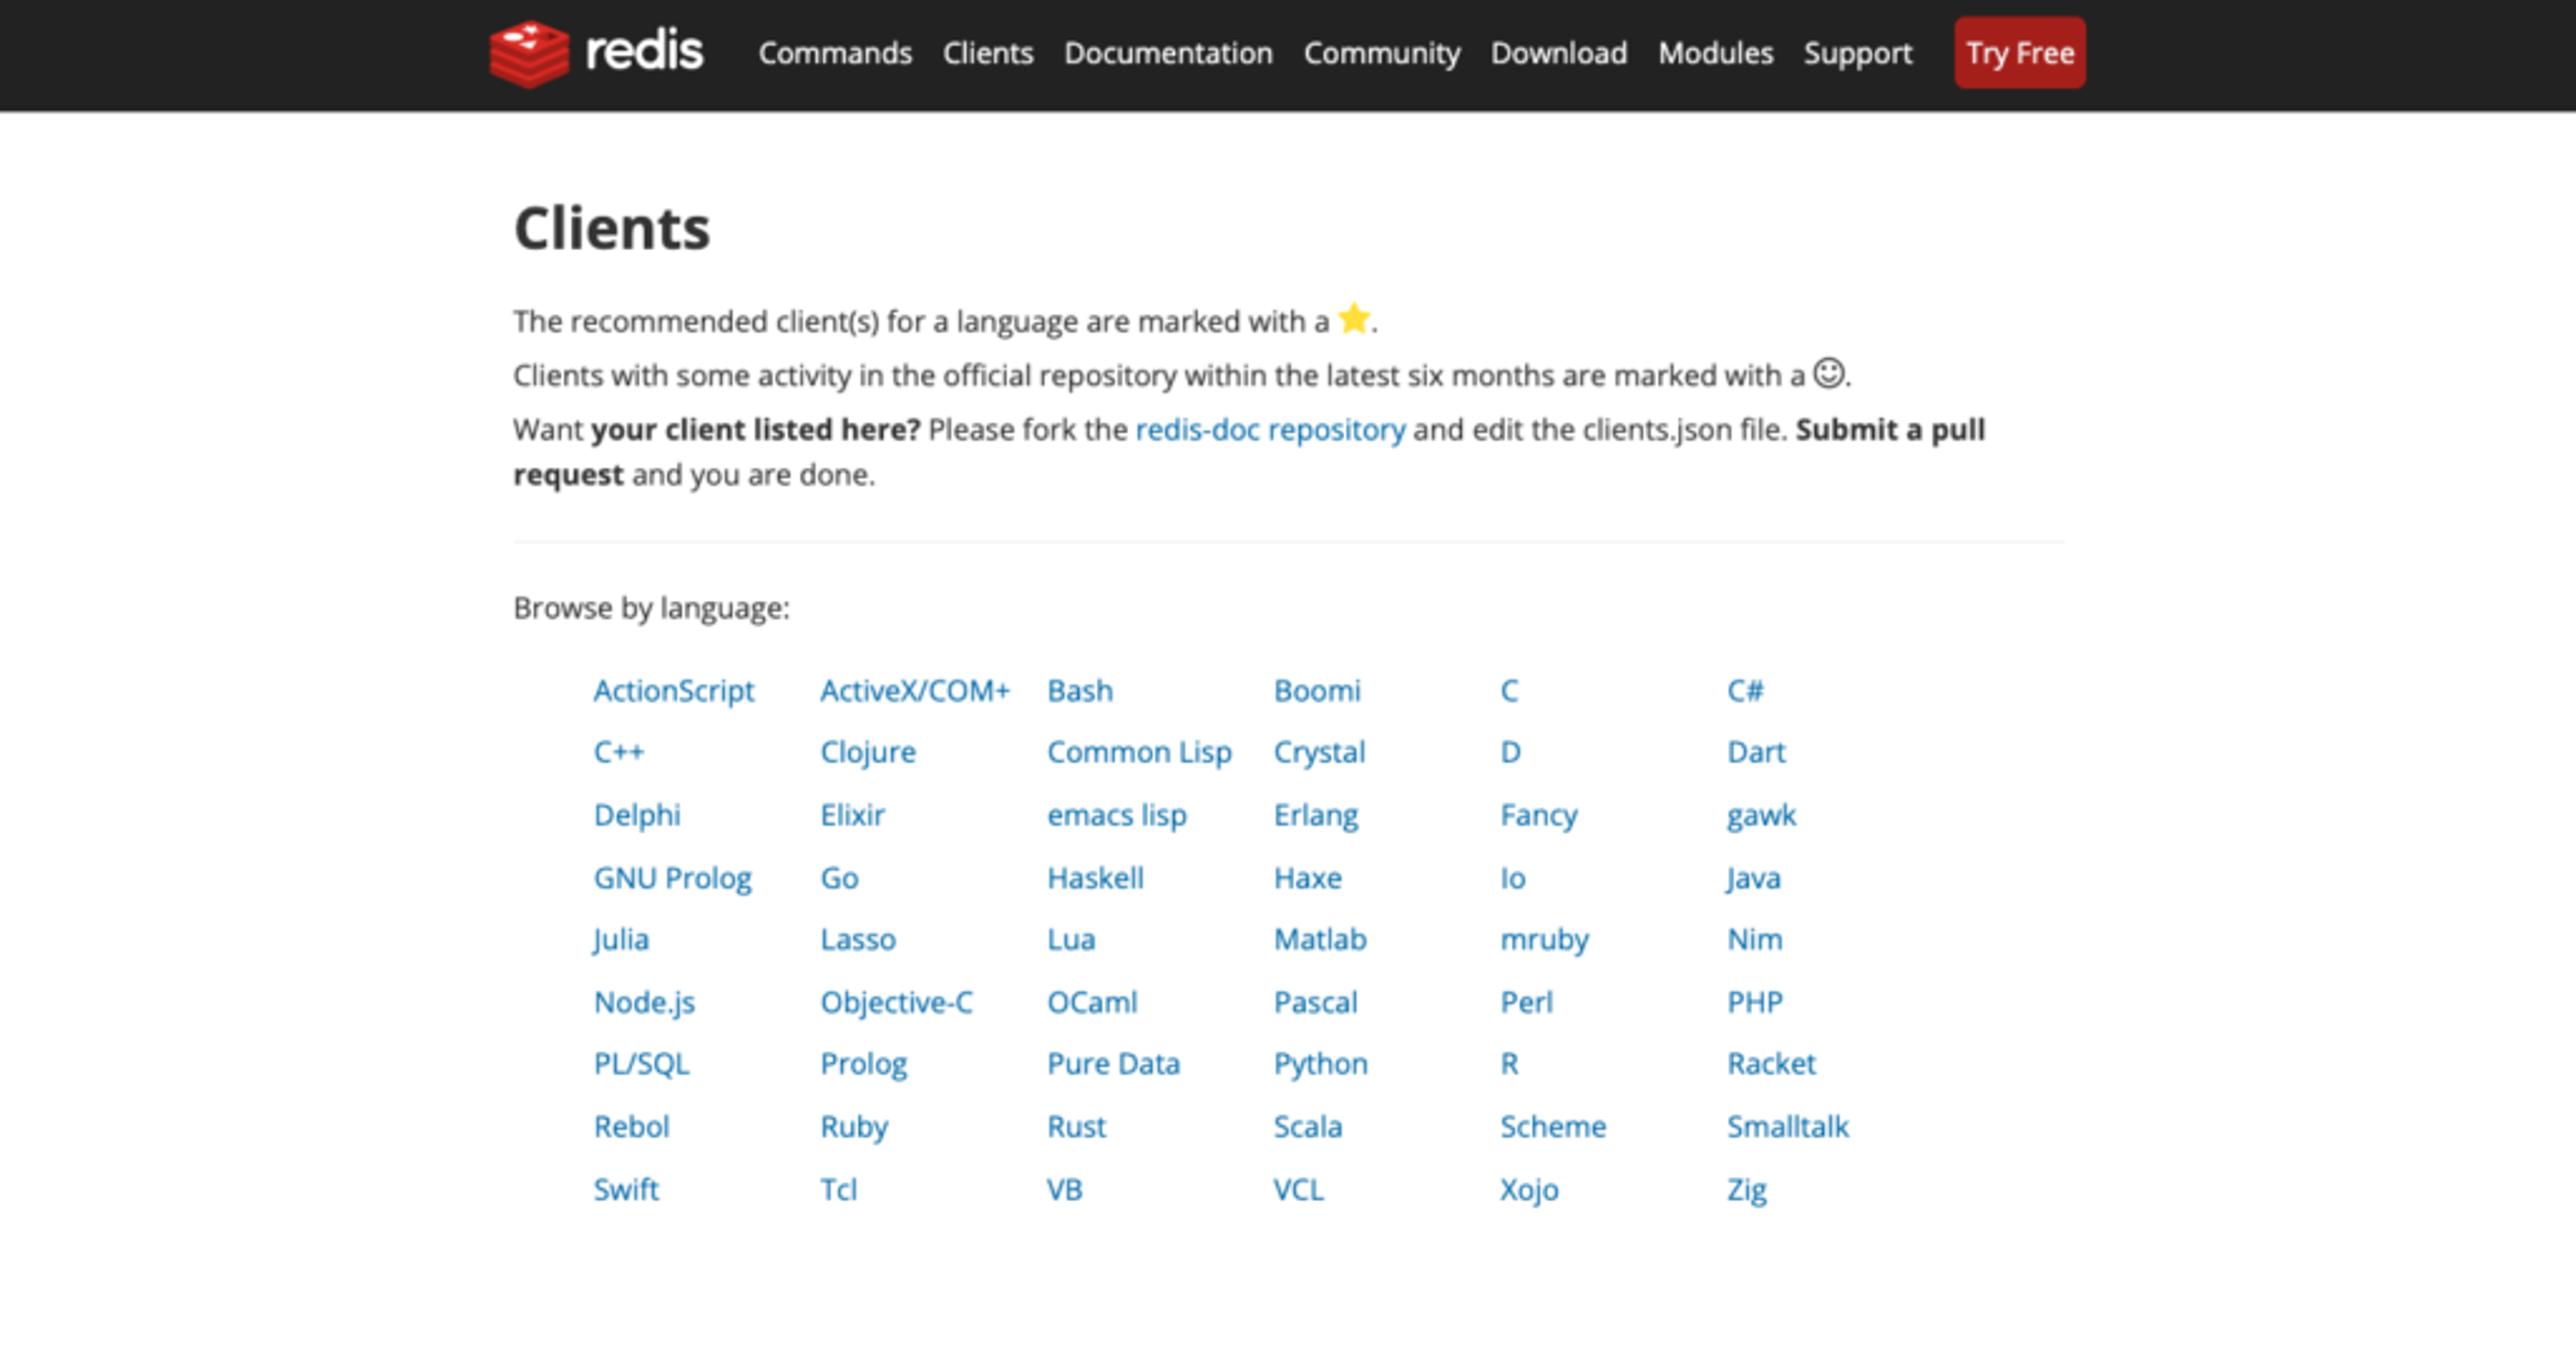Click the R language link
The height and width of the screenshot is (1351, 2576).
point(1509,1063)
